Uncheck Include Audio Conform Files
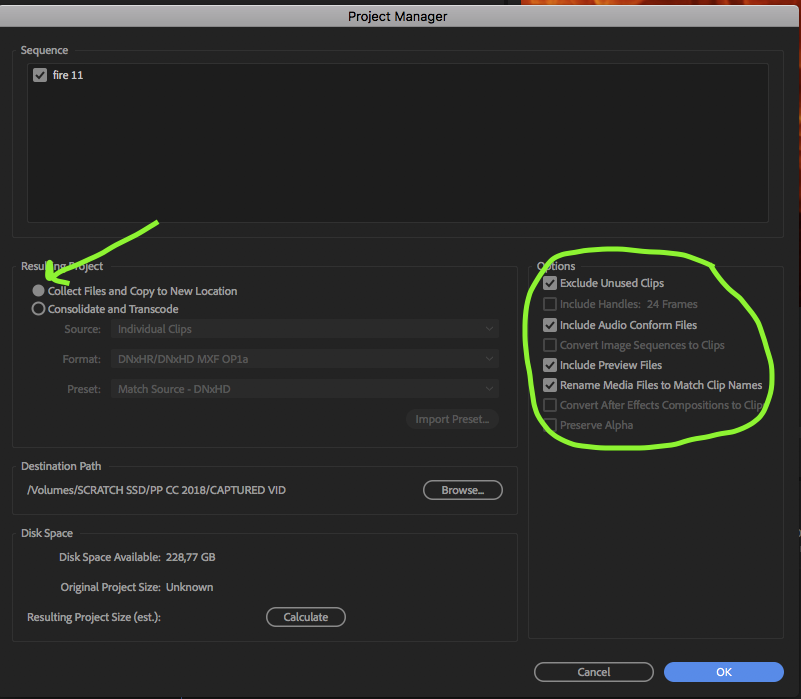This screenshot has width=801, height=699. (x=550, y=324)
